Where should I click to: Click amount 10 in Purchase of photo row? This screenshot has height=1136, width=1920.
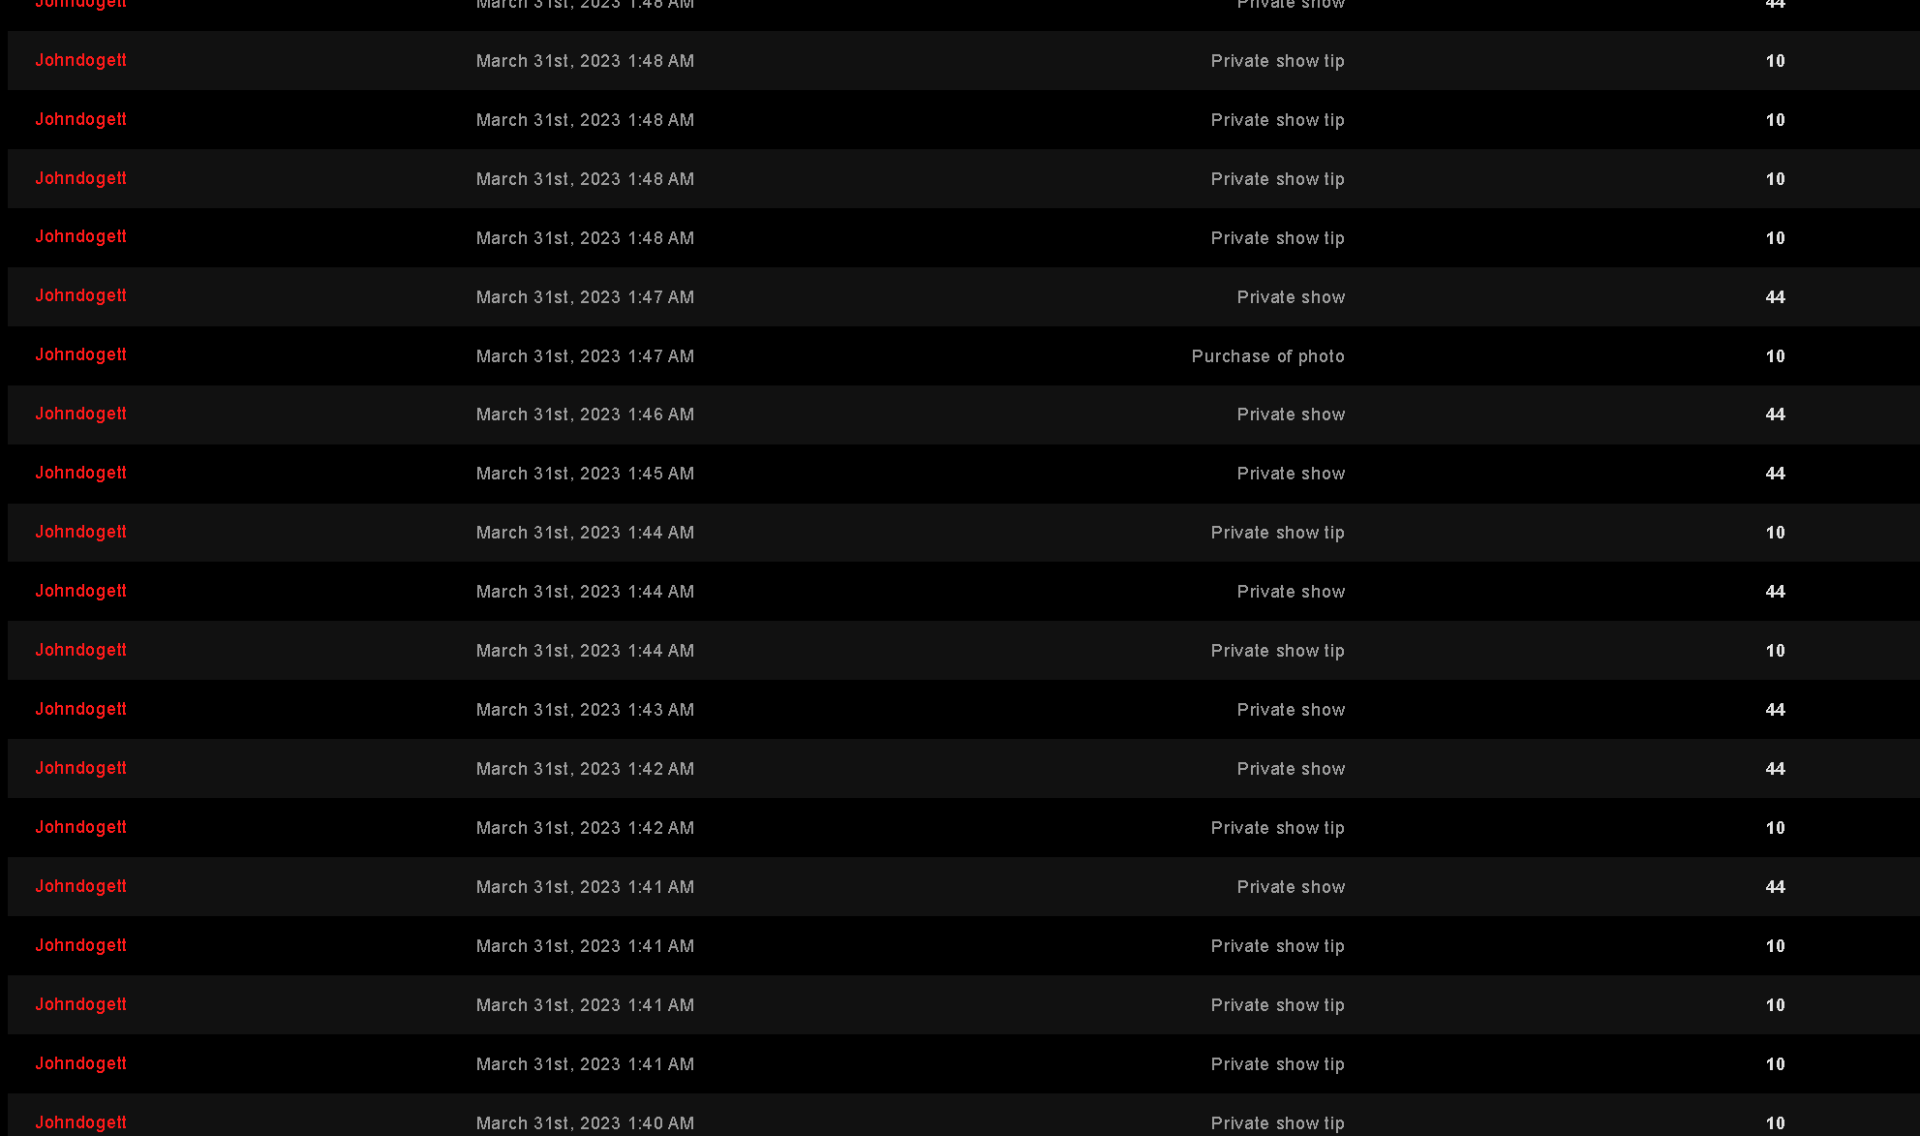(x=1774, y=356)
